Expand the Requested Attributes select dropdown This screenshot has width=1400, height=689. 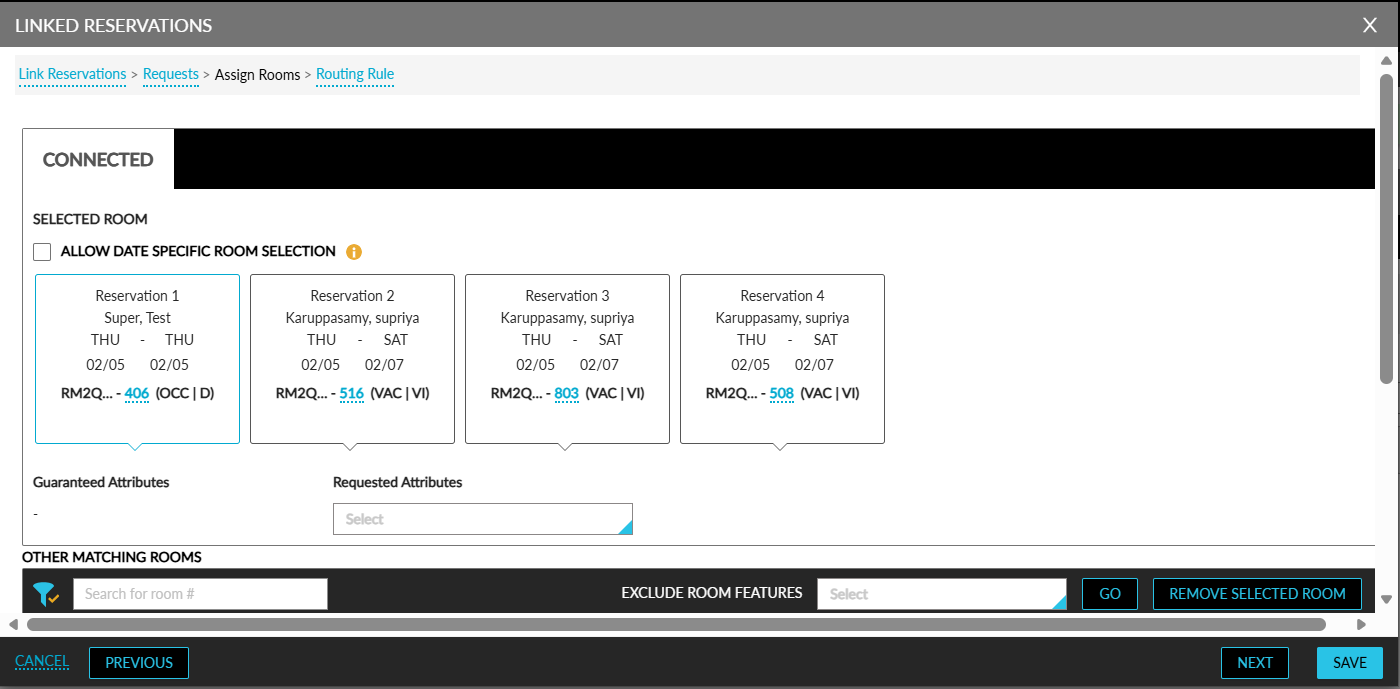coord(483,519)
